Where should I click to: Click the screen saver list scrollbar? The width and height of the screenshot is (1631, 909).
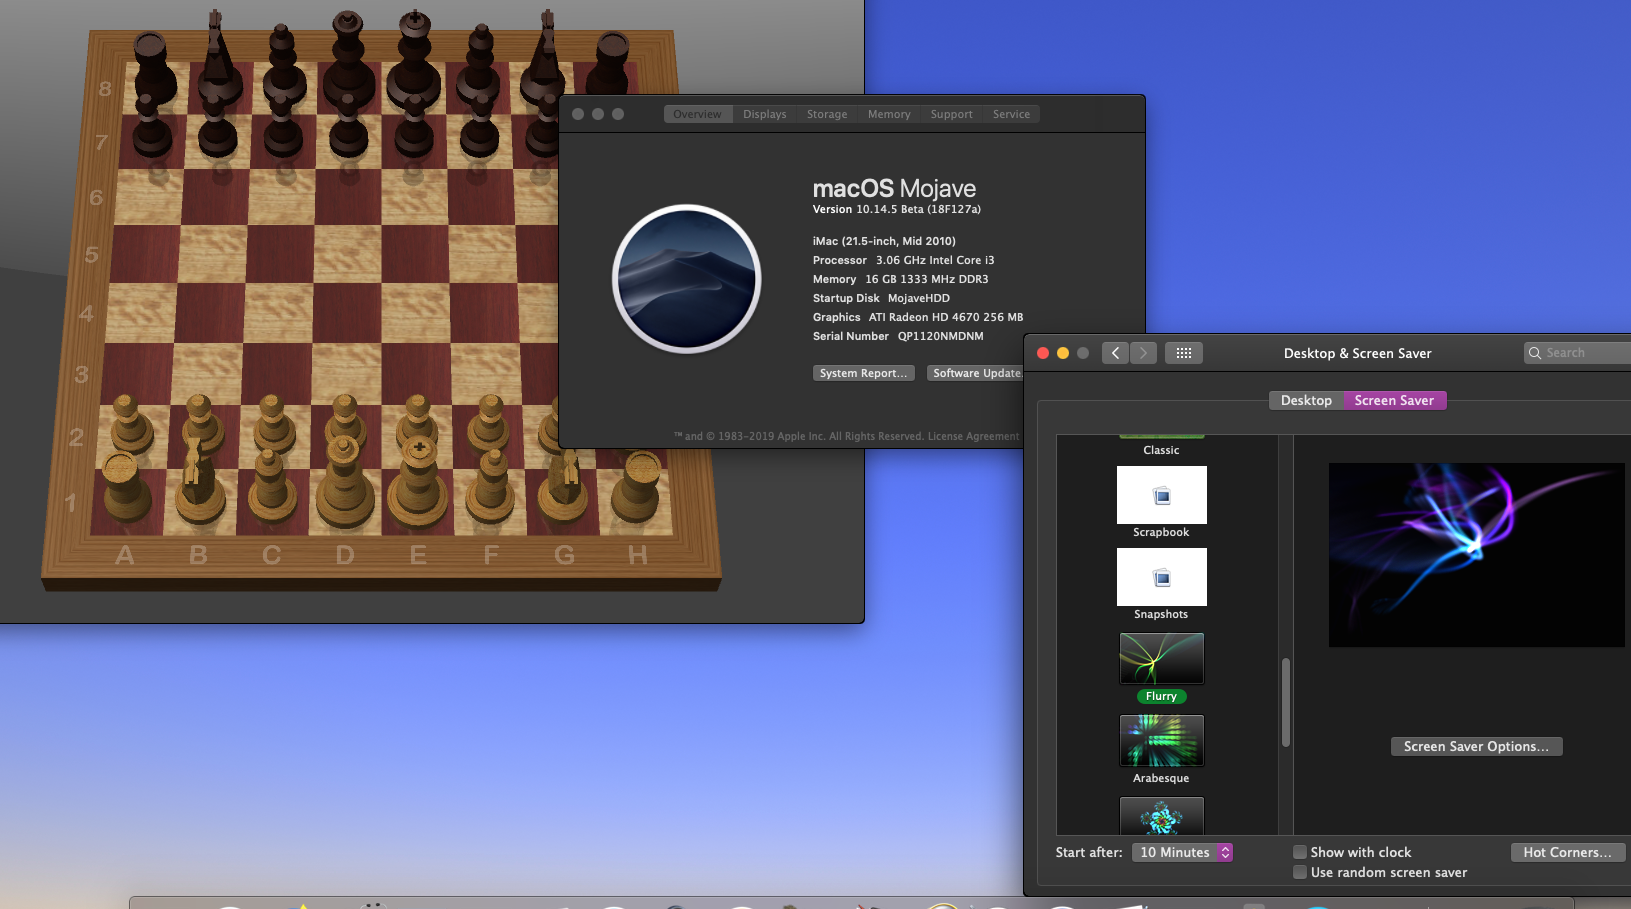pos(1286,702)
